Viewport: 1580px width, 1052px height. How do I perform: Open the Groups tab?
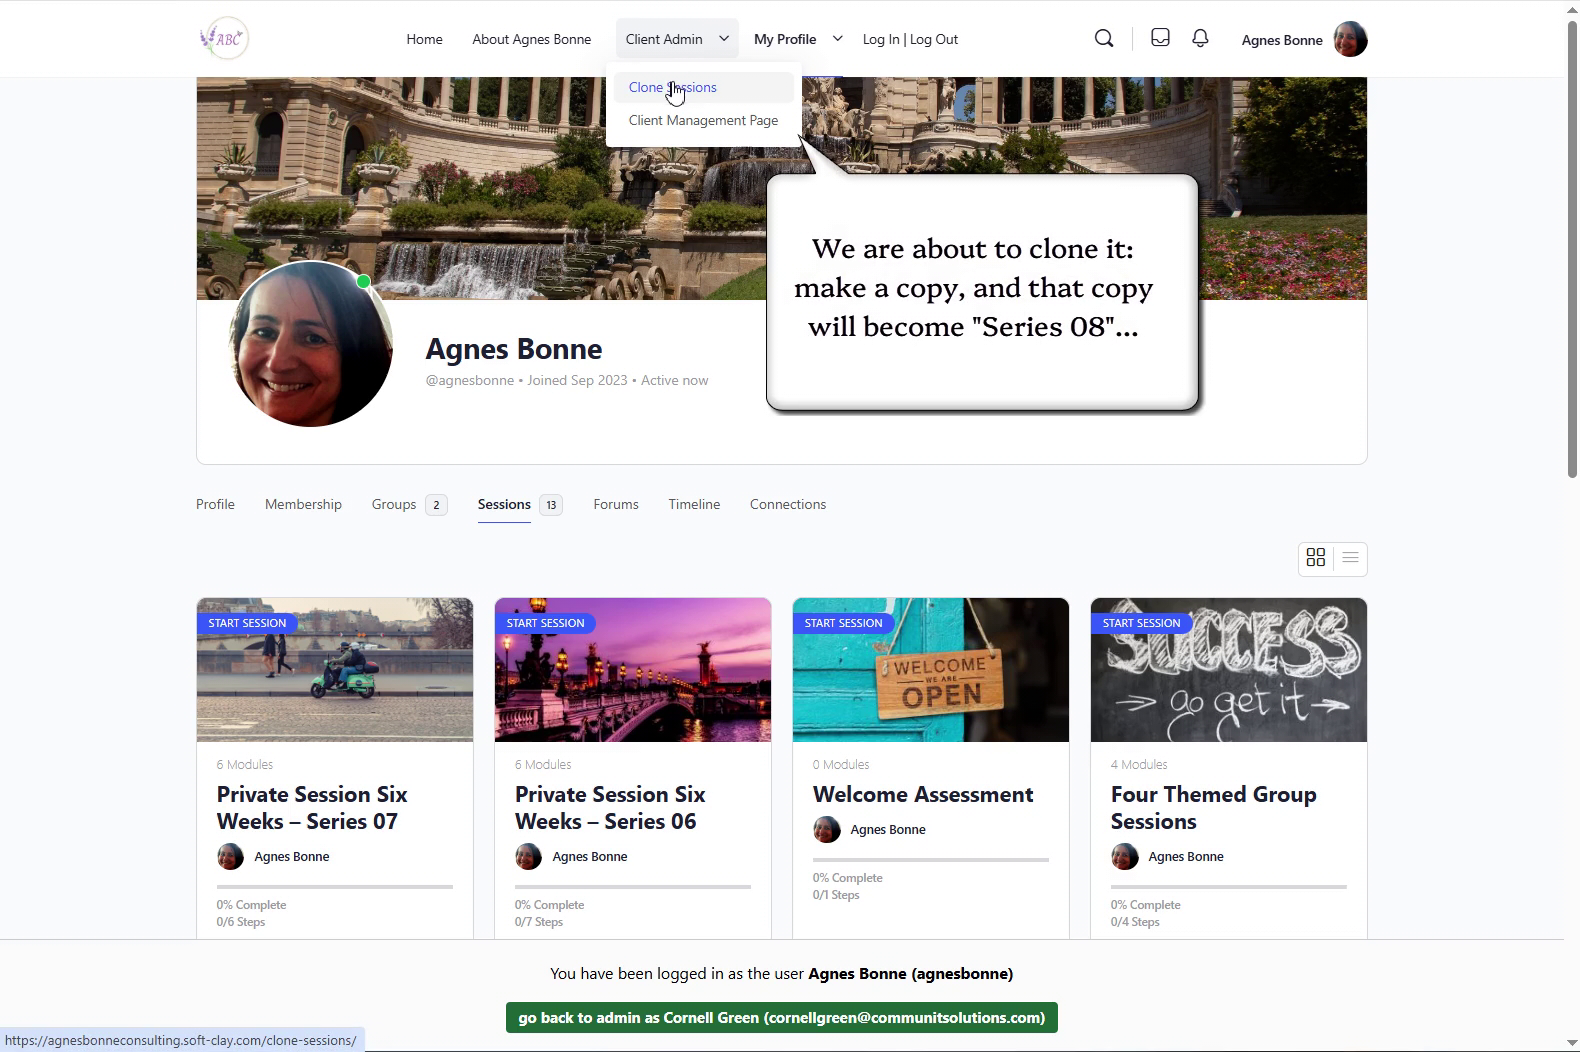394,504
